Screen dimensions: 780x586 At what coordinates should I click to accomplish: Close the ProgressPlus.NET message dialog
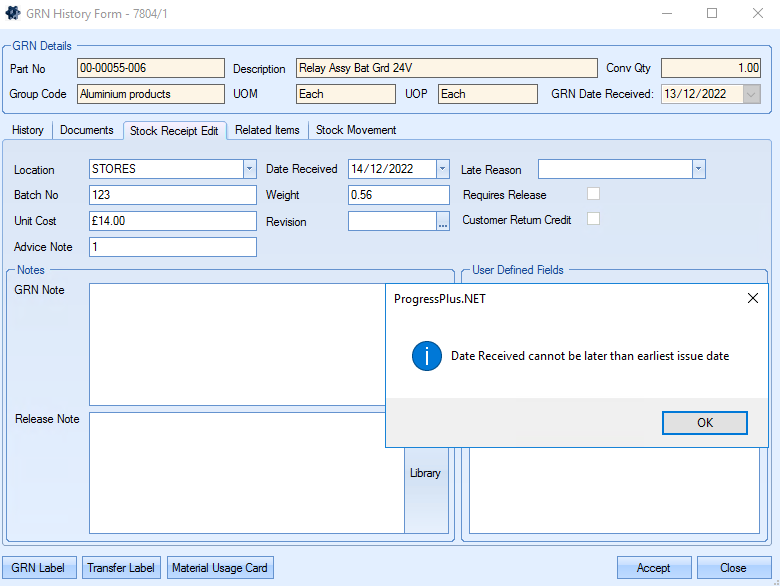point(752,298)
